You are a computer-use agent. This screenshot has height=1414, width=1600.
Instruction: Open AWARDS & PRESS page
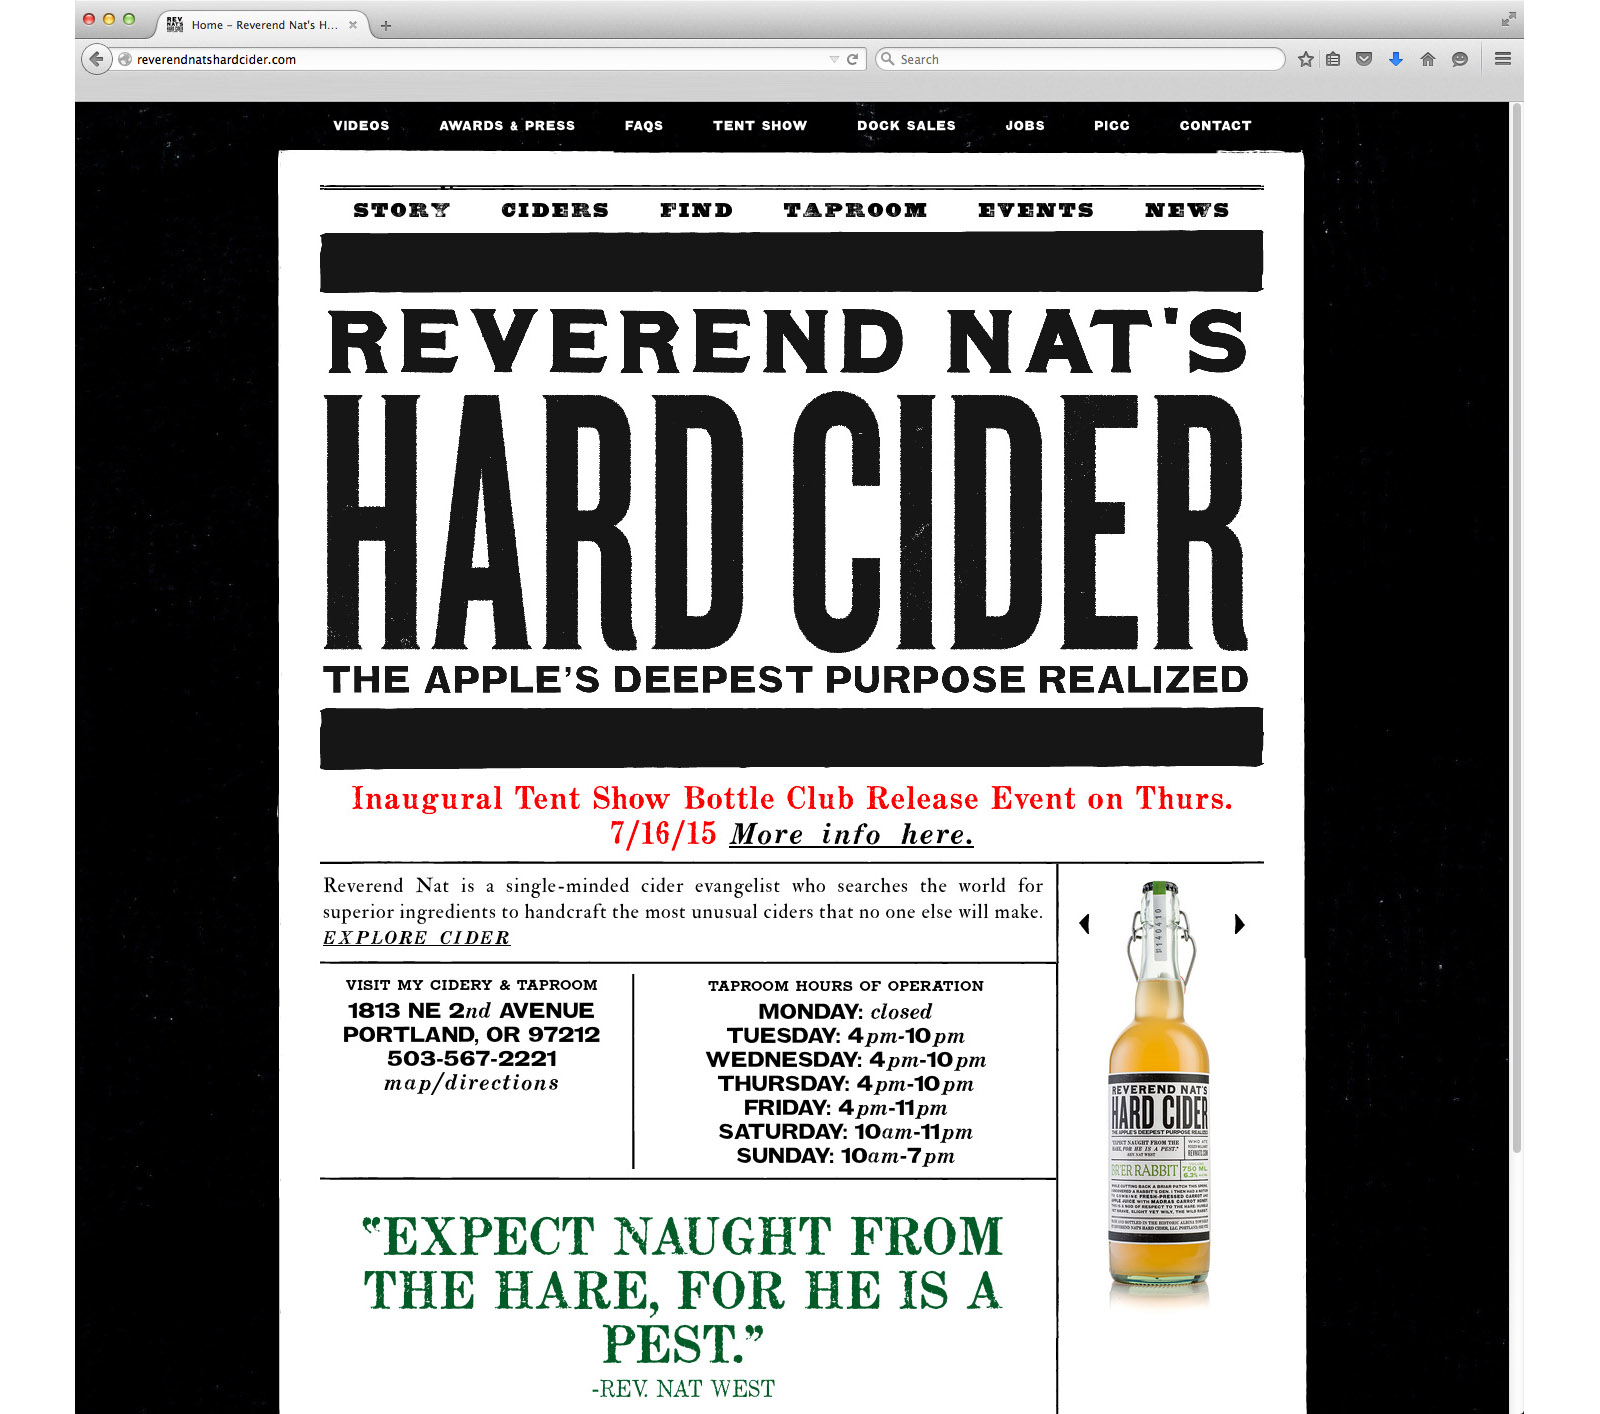[x=507, y=126]
